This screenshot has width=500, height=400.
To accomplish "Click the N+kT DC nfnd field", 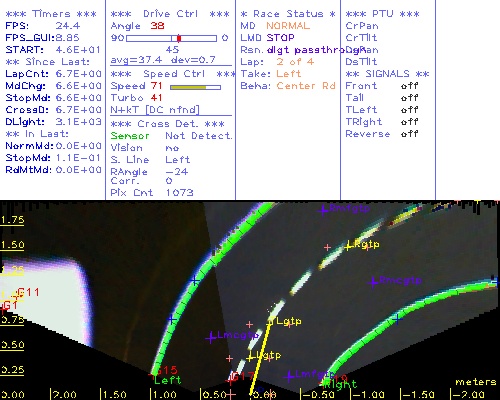I will point(155,110).
